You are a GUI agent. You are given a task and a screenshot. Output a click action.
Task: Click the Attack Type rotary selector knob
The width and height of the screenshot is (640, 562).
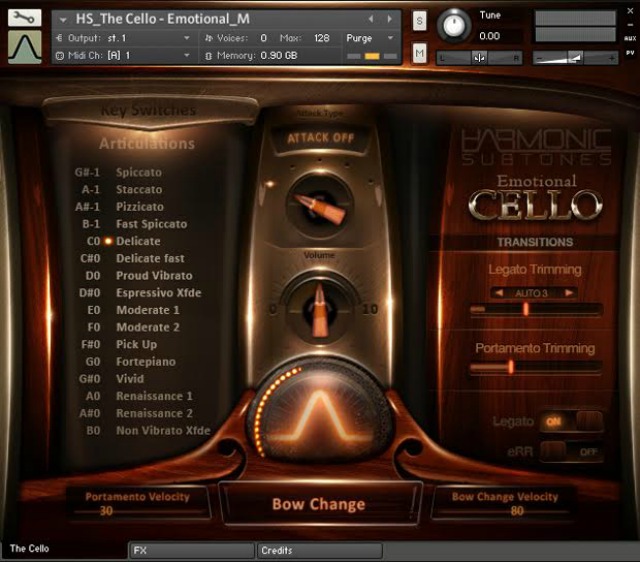(320, 206)
